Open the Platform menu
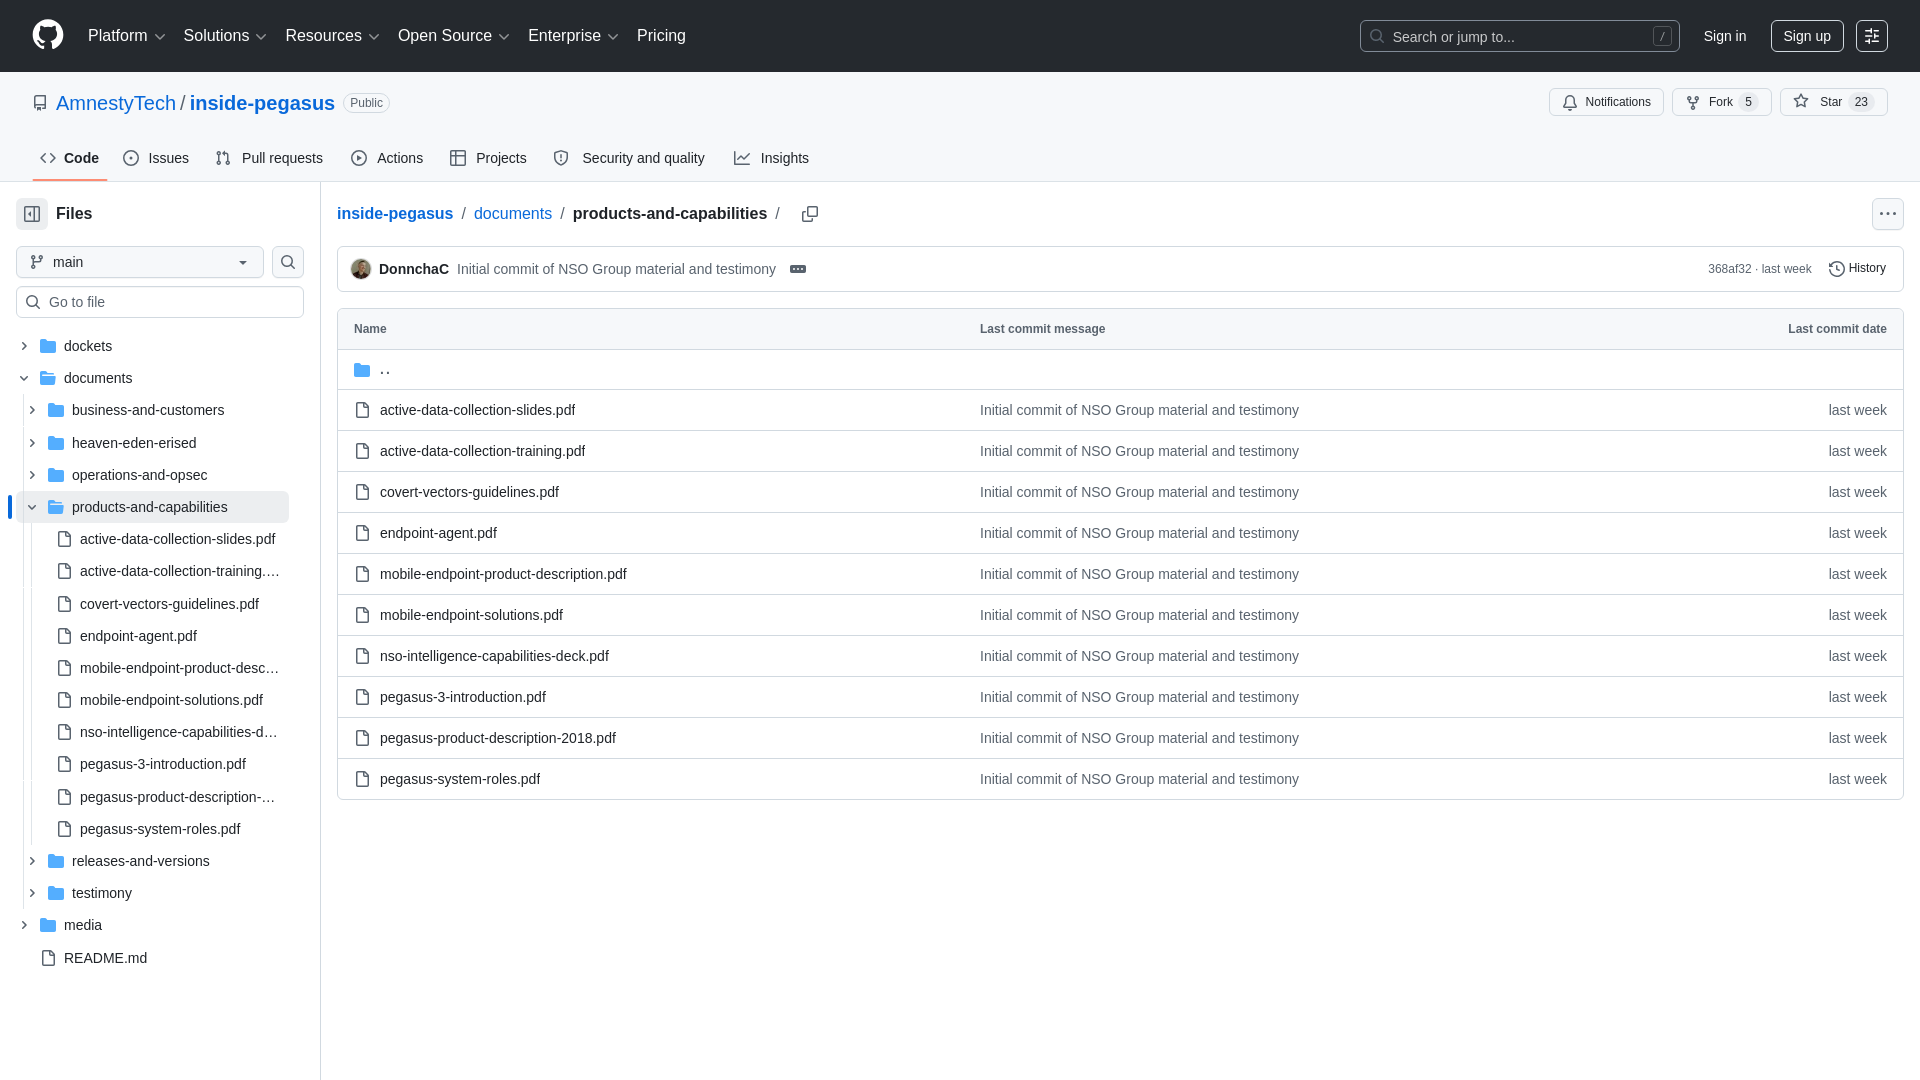The width and height of the screenshot is (1920, 1080). tap(127, 36)
